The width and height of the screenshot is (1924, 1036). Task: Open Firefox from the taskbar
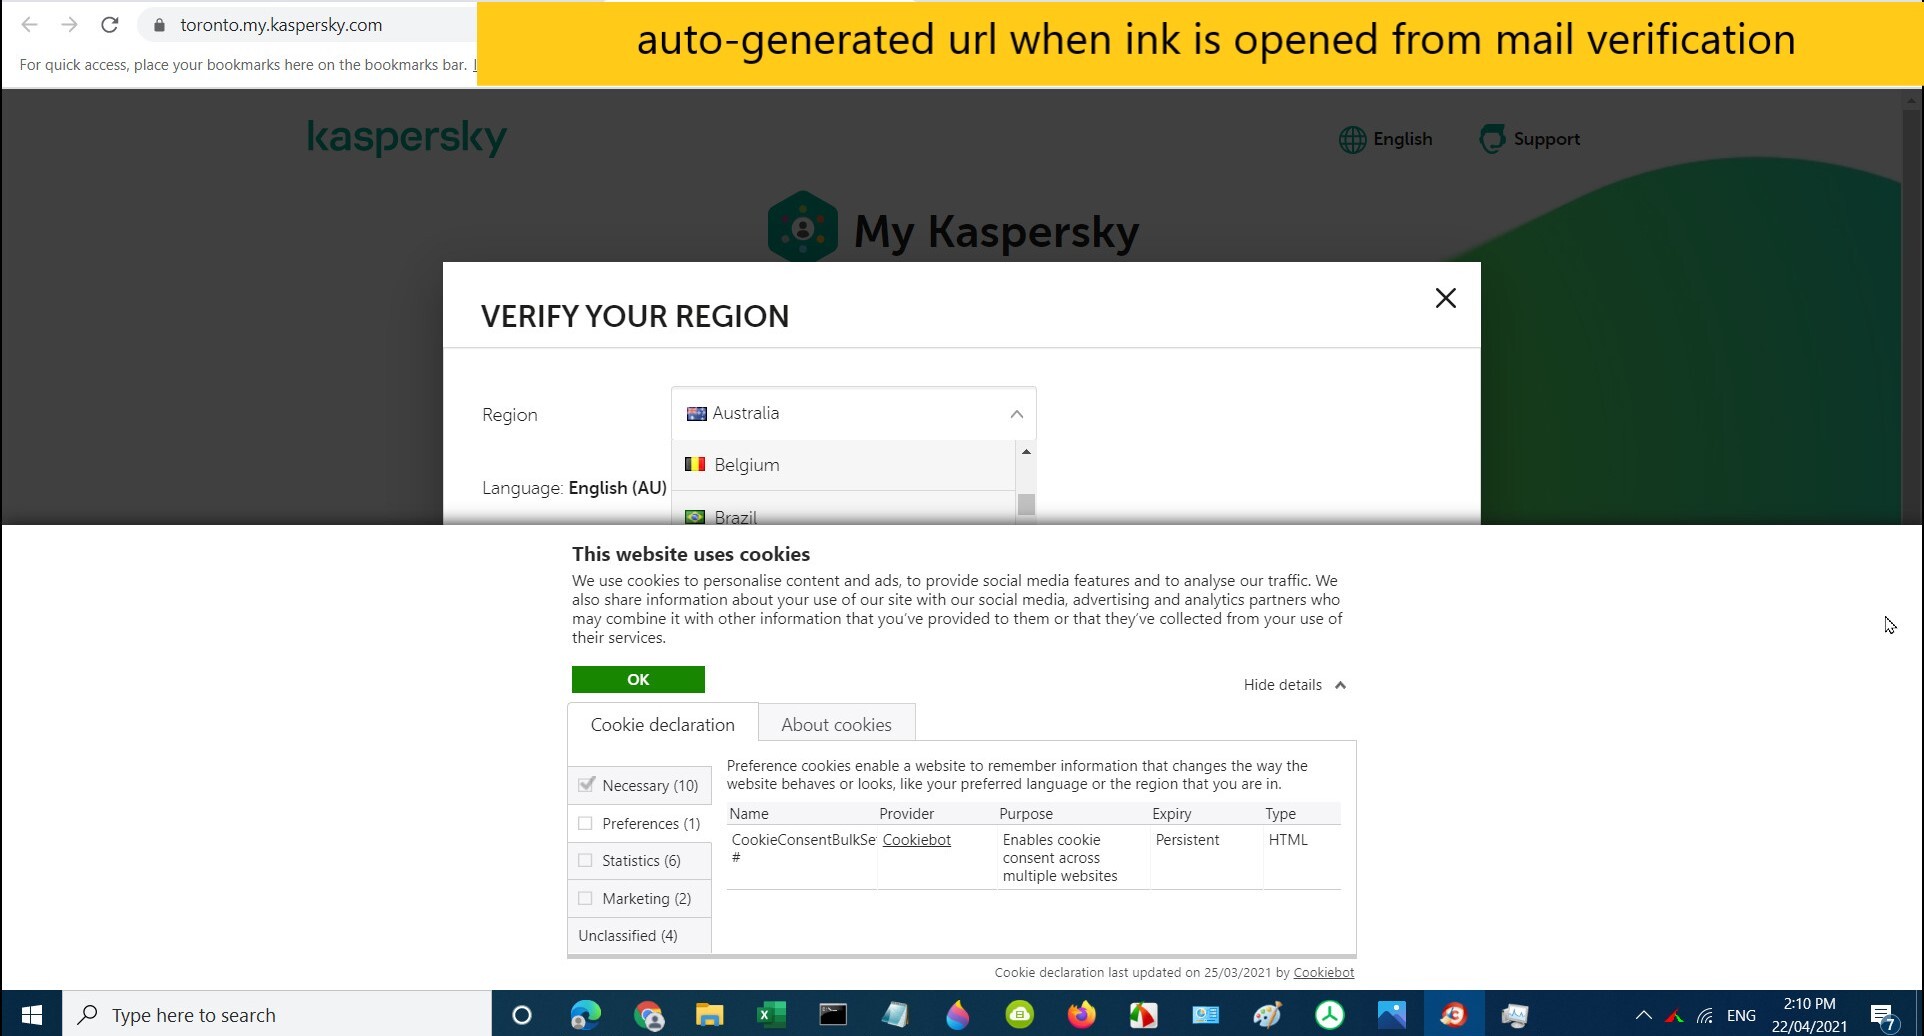coord(1081,1016)
